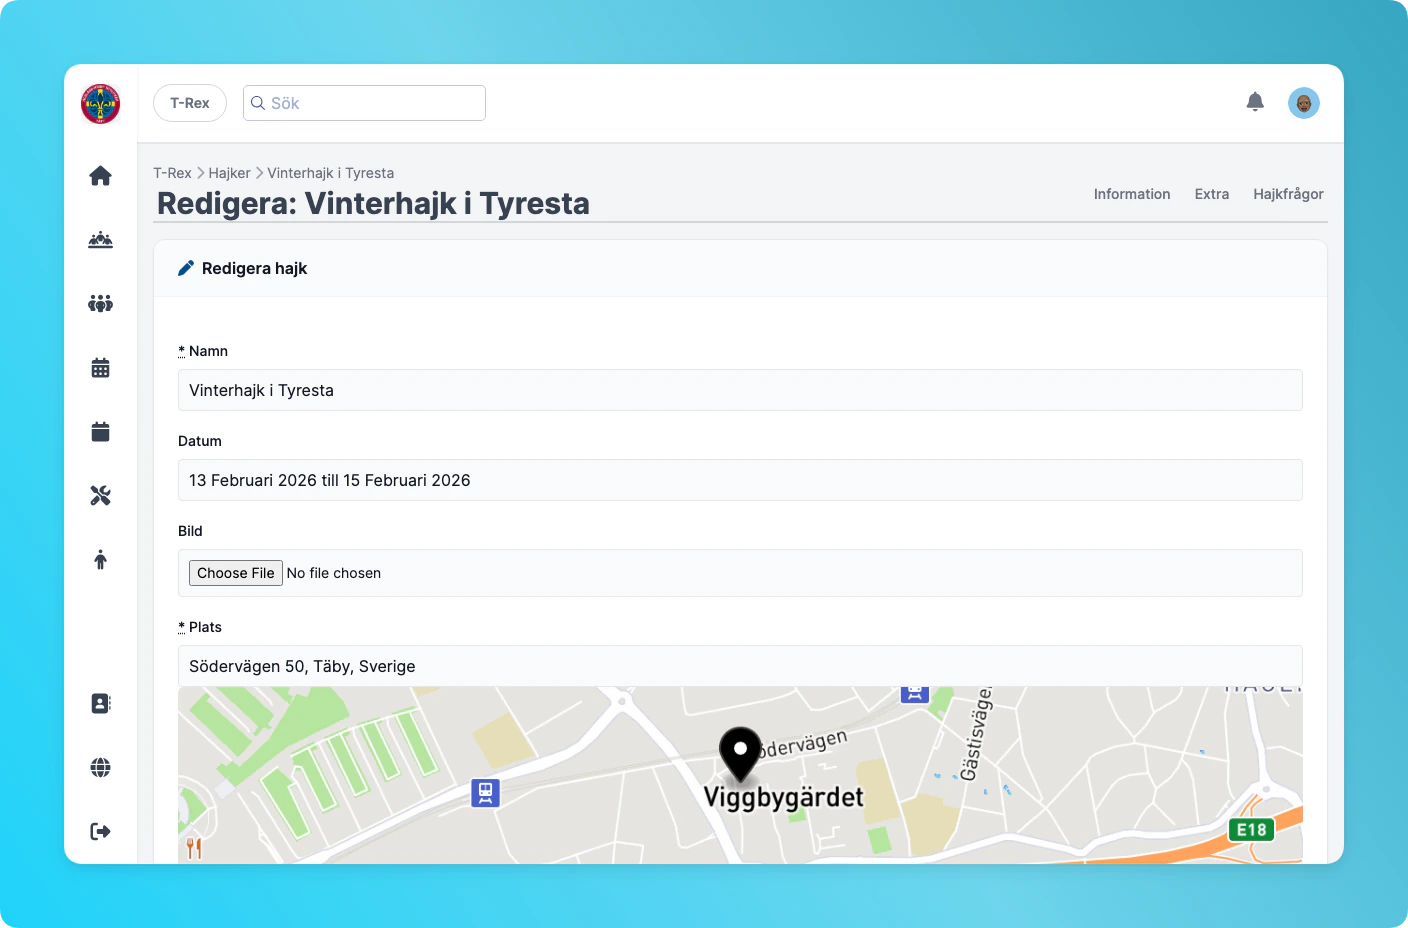Switch to the Extra tab
Image resolution: width=1408 pixels, height=928 pixels.
(x=1212, y=194)
